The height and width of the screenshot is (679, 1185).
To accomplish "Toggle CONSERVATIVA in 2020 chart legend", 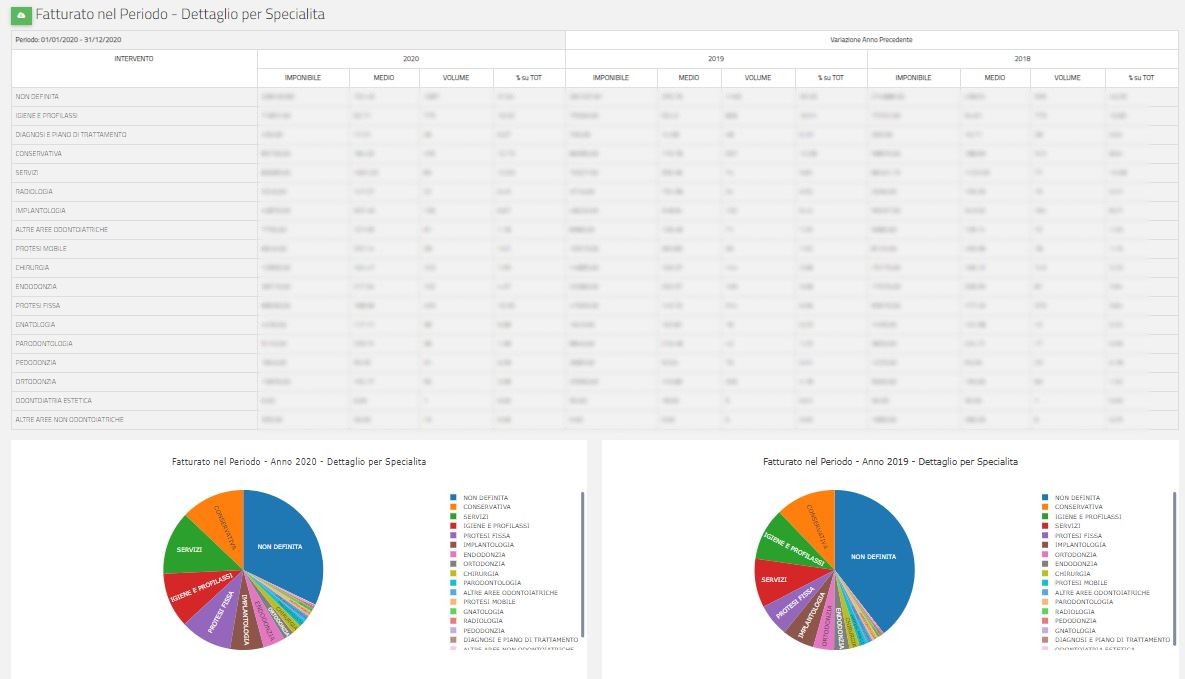I will coord(486,507).
